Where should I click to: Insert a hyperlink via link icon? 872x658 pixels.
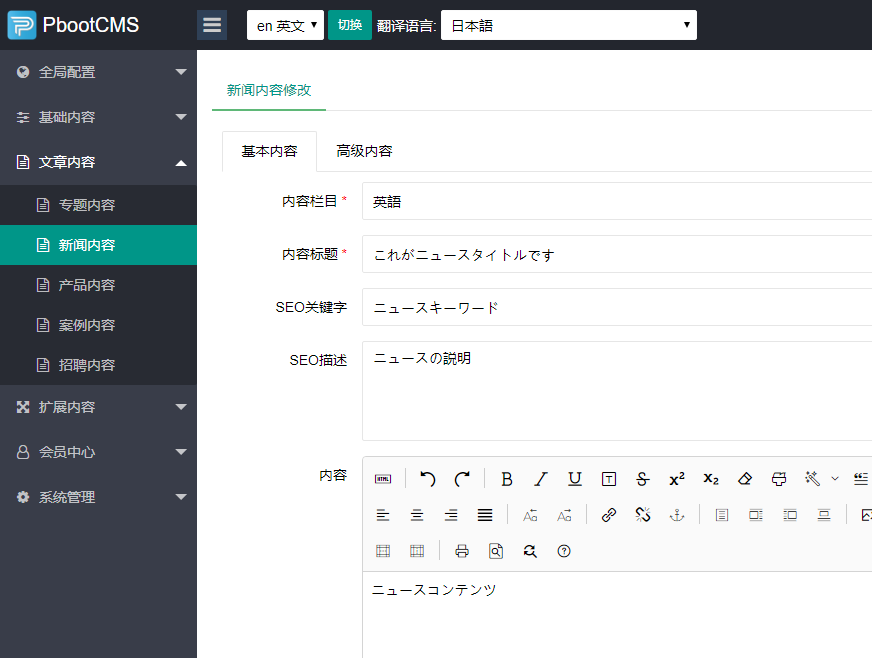point(608,515)
